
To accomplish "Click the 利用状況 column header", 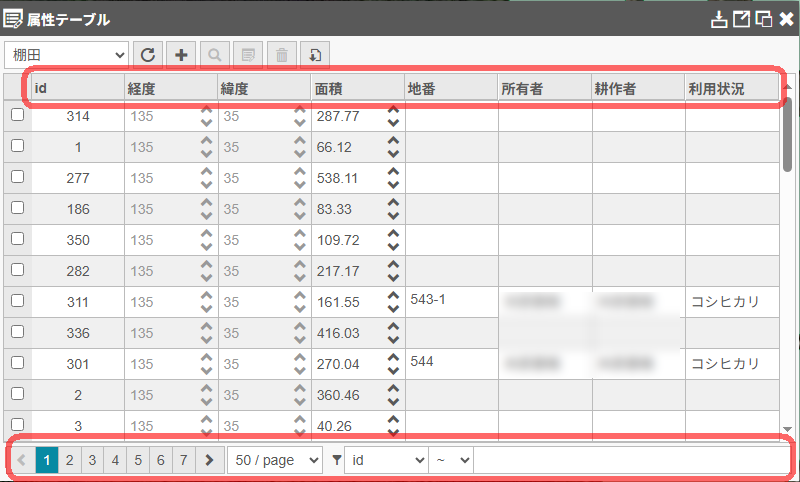I will (x=732, y=88).
